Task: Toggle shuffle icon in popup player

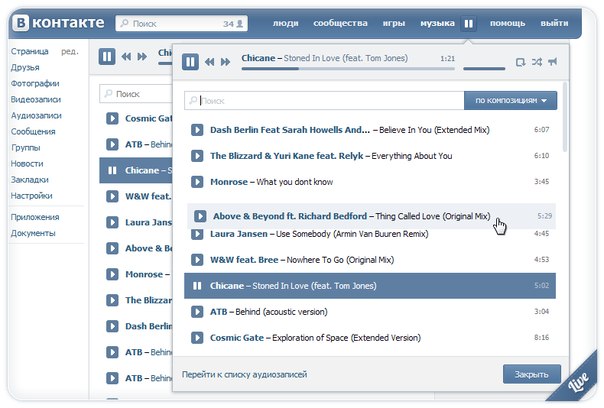Action: (537, 62)
